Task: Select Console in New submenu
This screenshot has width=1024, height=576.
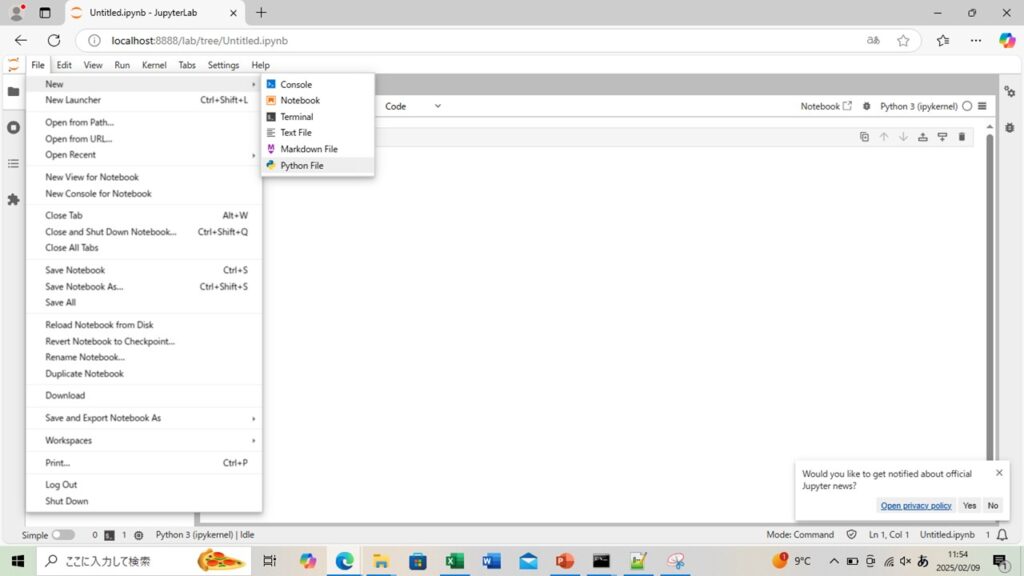Action: (x=318, y=84)
